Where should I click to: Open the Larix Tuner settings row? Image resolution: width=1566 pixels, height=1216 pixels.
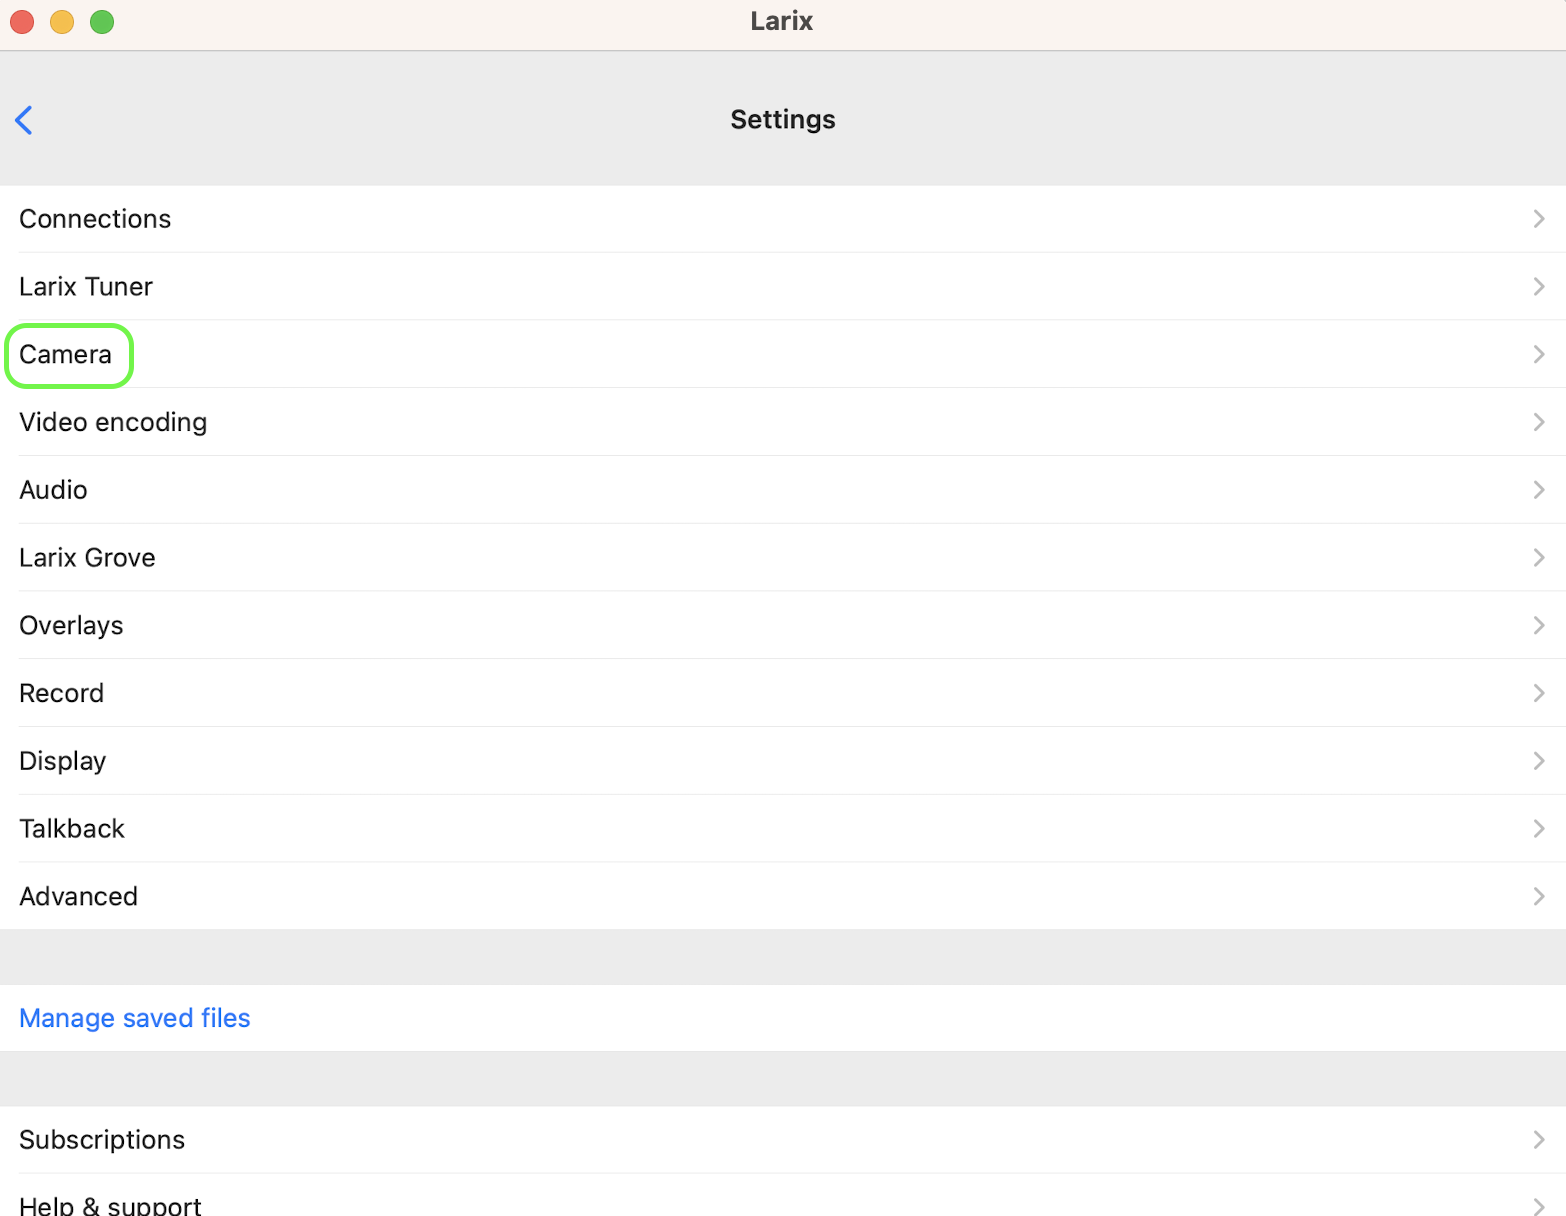click(783, 287)
